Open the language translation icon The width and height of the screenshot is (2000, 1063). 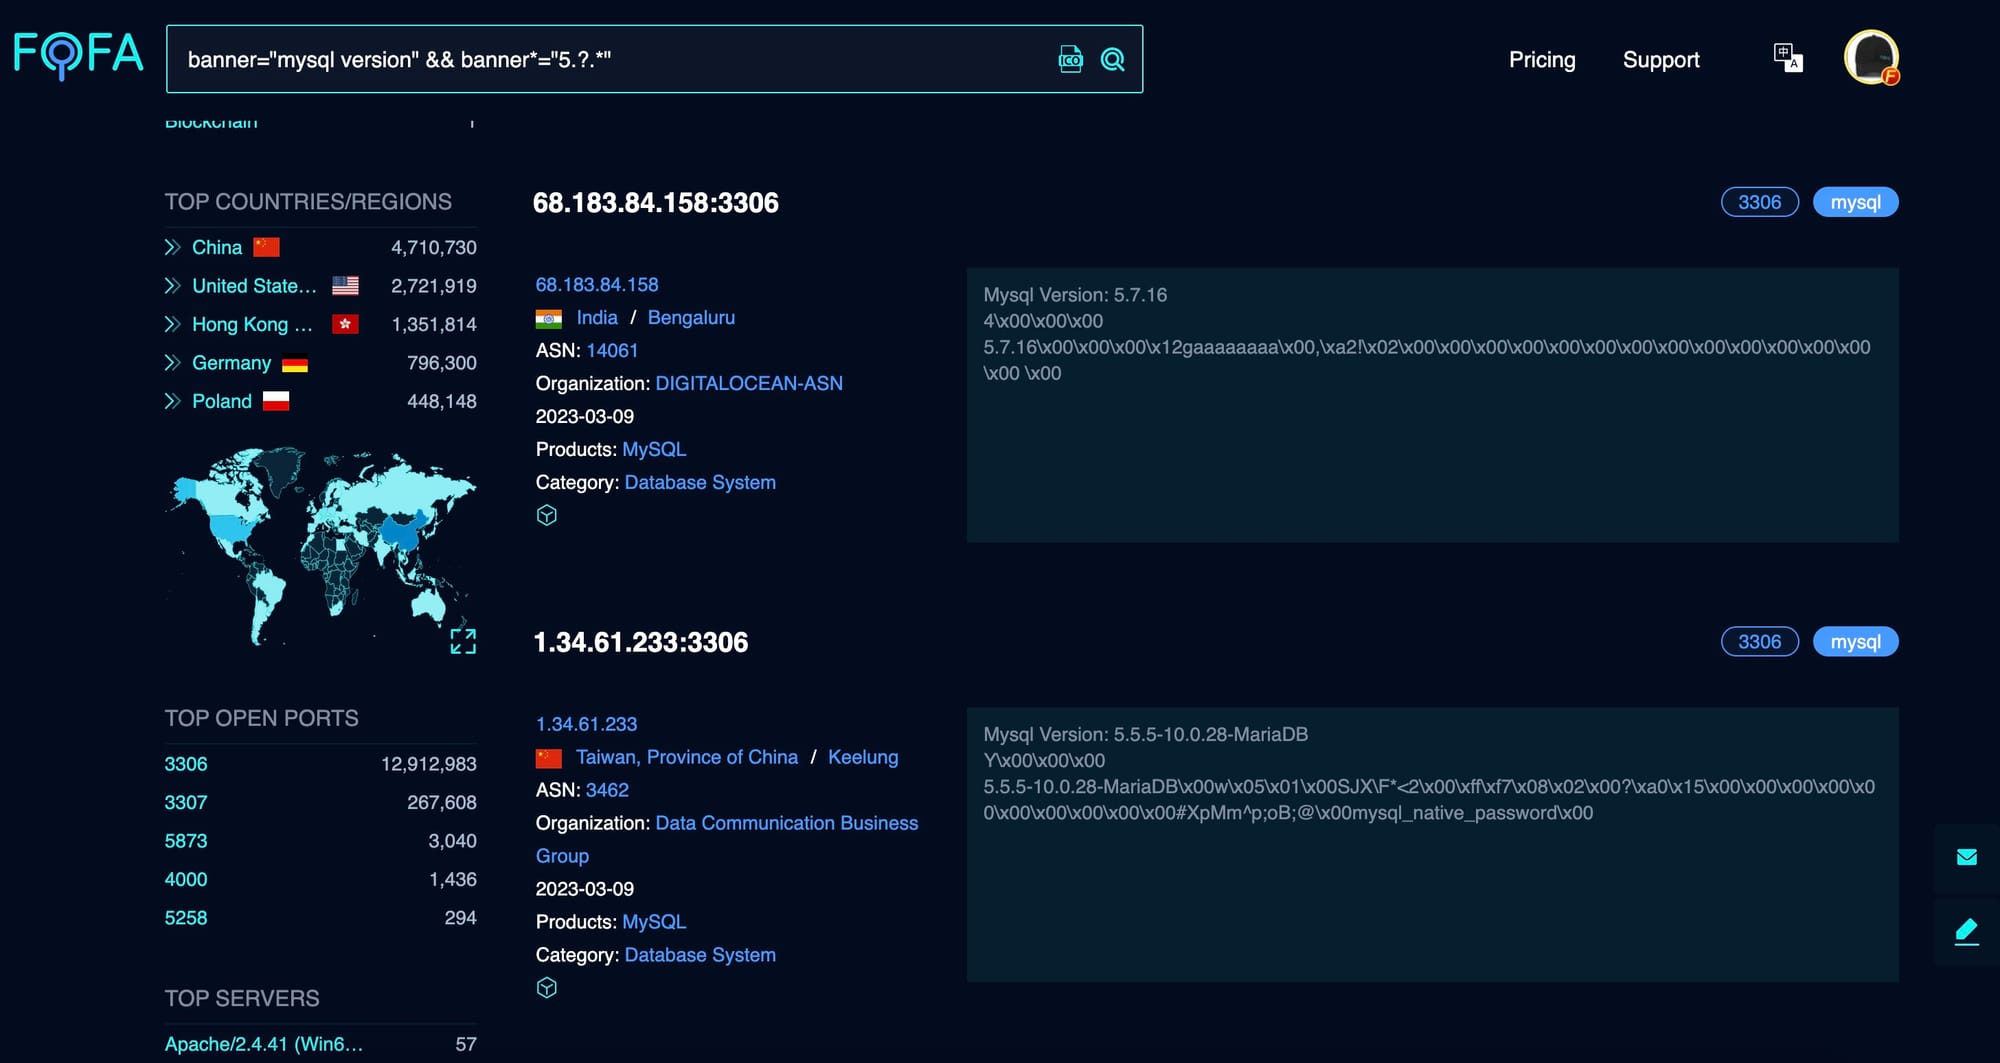point(1787,57)
